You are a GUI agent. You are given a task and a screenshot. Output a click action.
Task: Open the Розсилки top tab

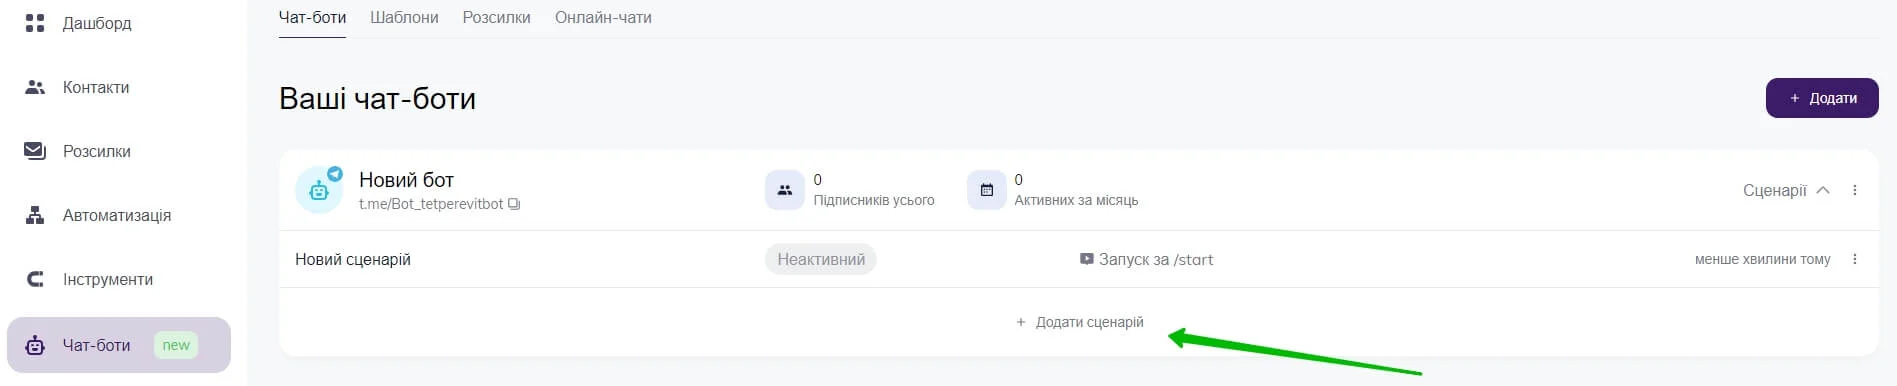[496, 17]
